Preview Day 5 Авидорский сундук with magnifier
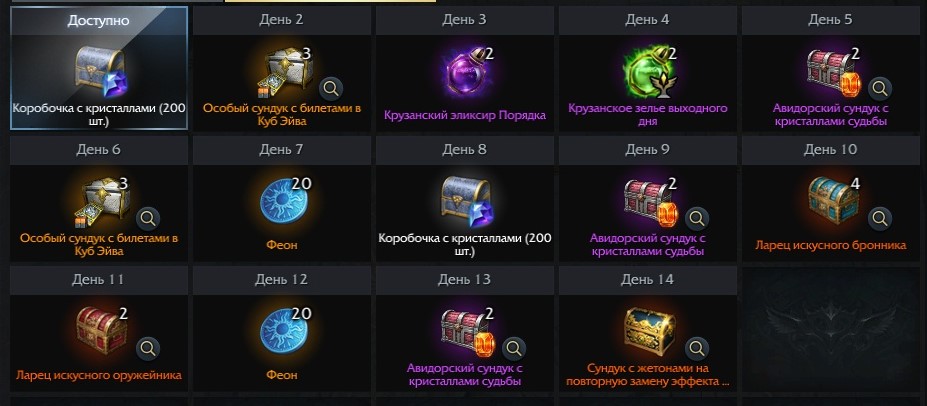 880,89
